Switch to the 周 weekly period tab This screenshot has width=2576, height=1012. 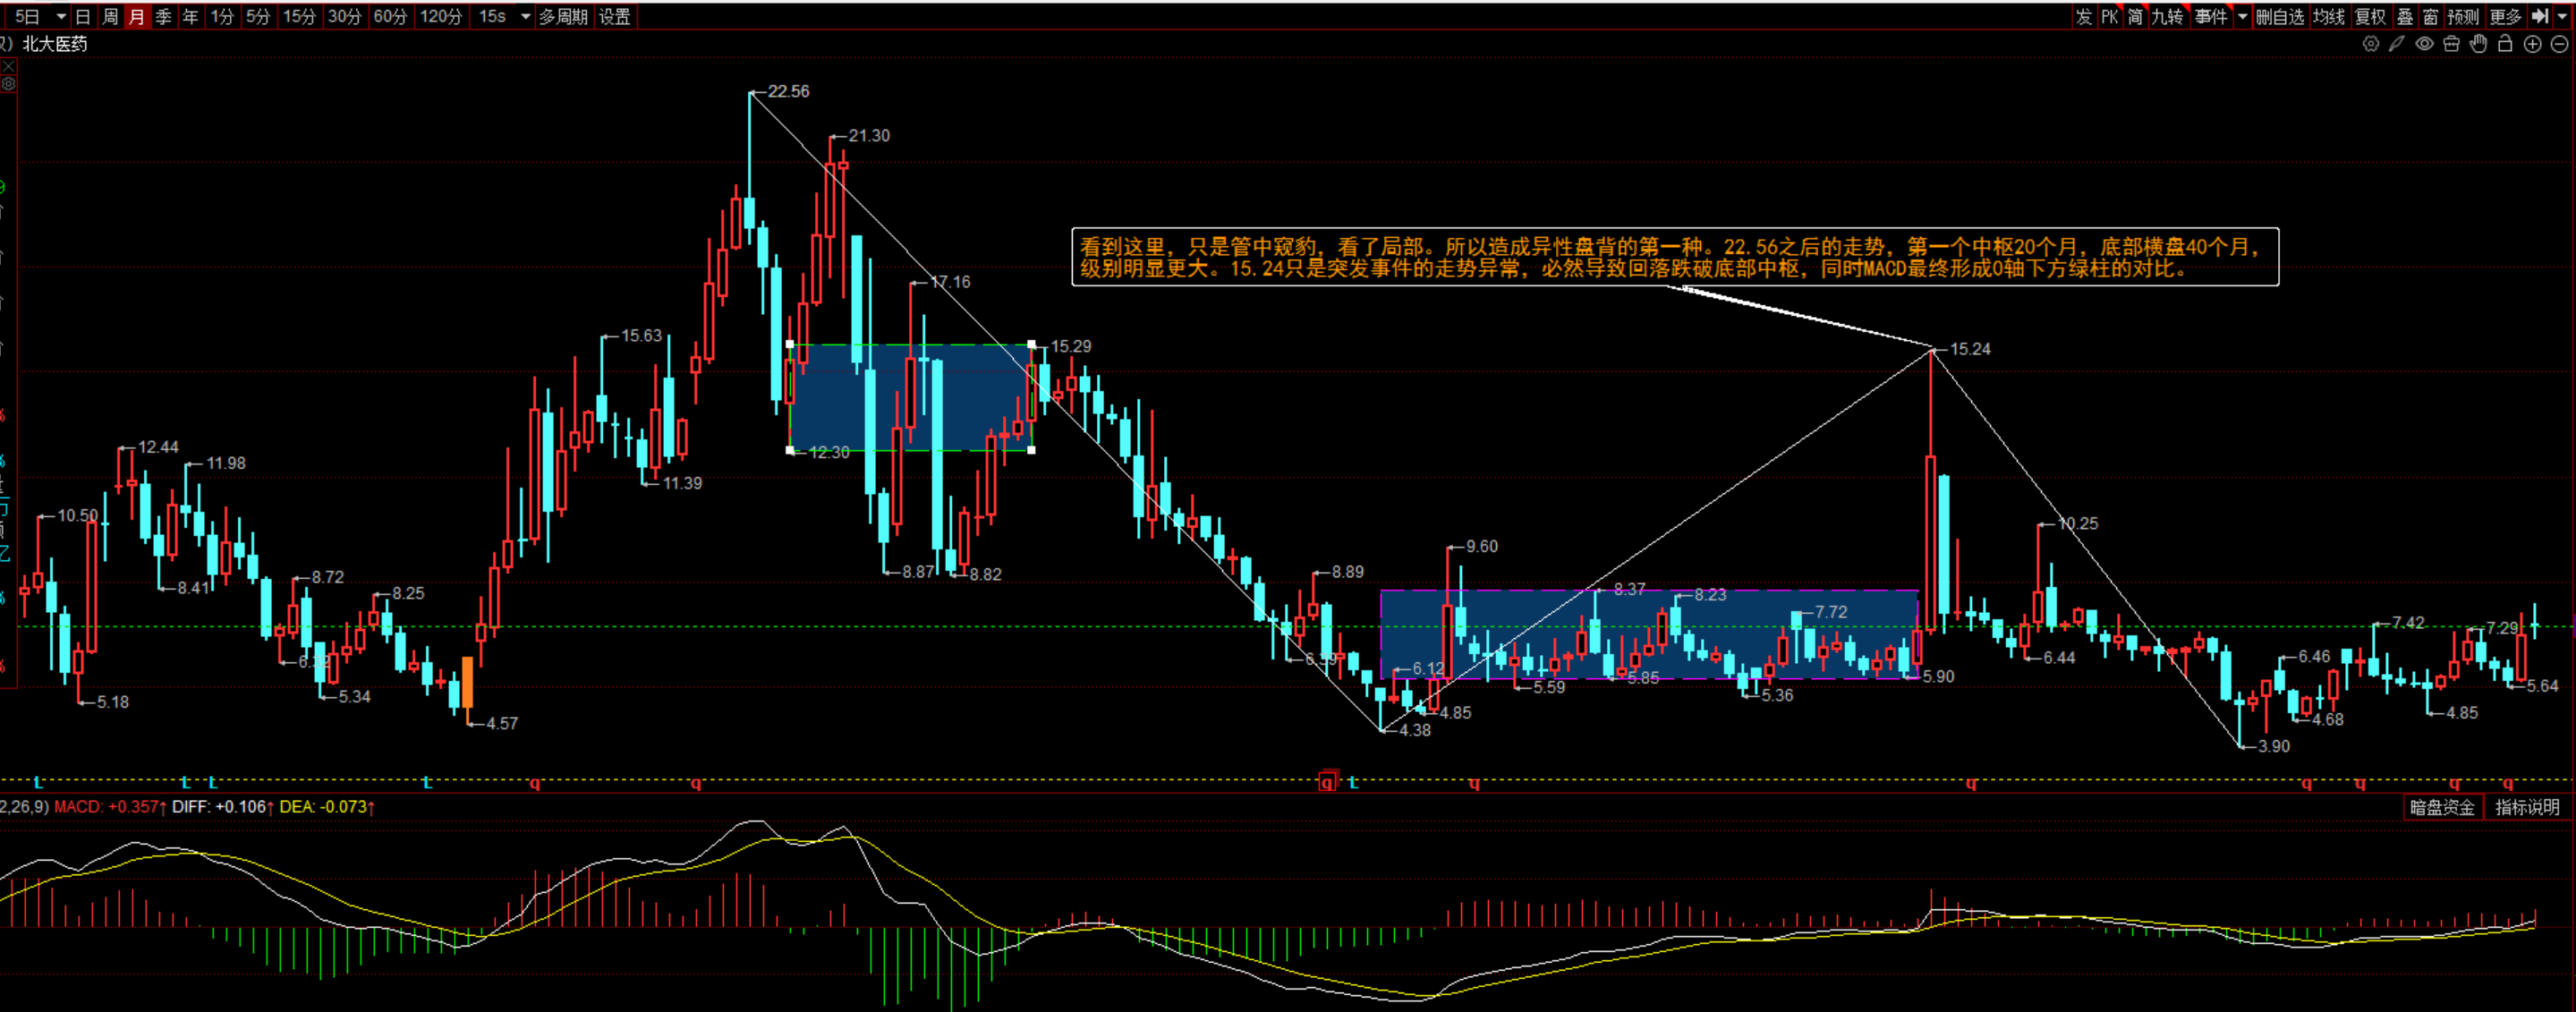coord(110,16)
